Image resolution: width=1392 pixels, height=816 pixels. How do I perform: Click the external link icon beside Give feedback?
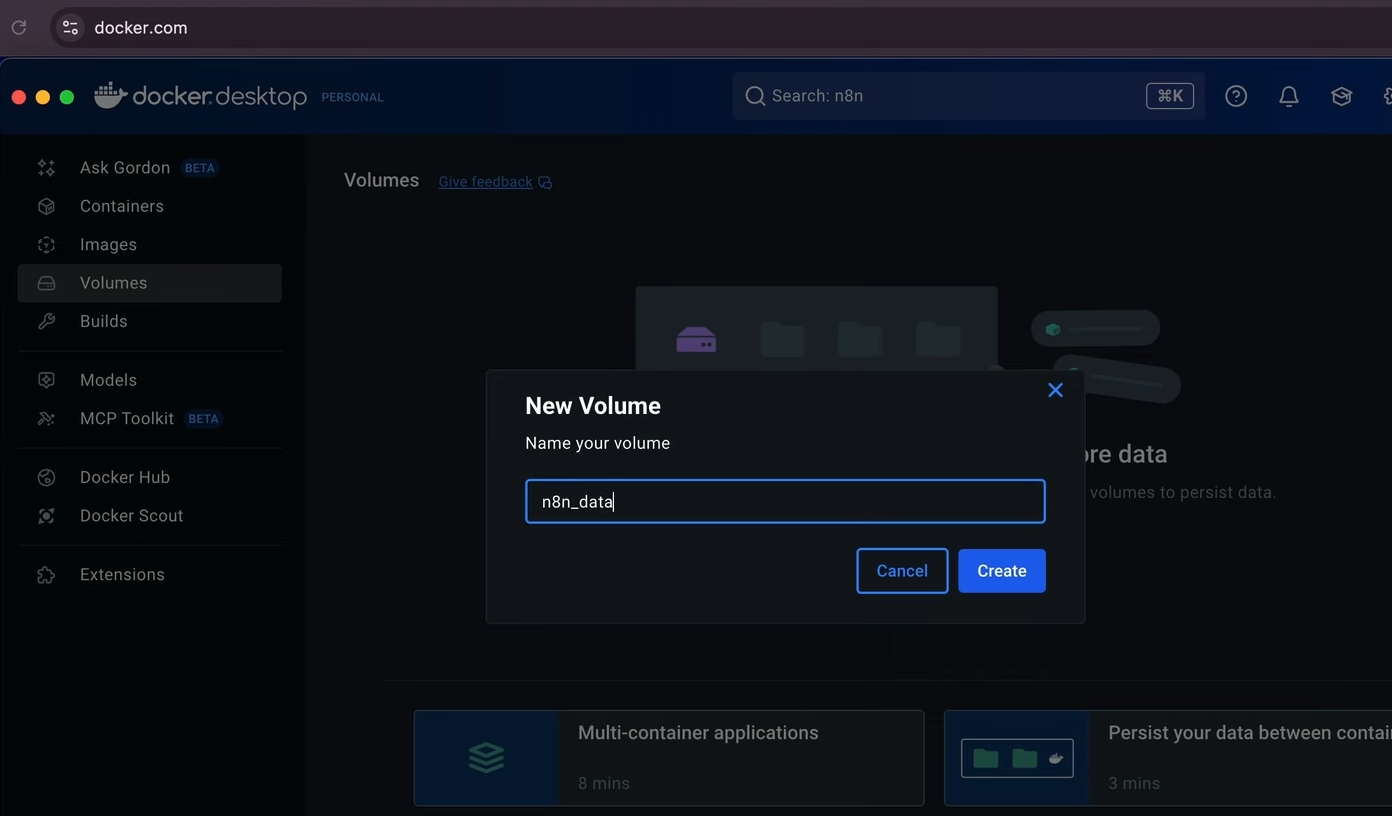(x=545, y=182)
